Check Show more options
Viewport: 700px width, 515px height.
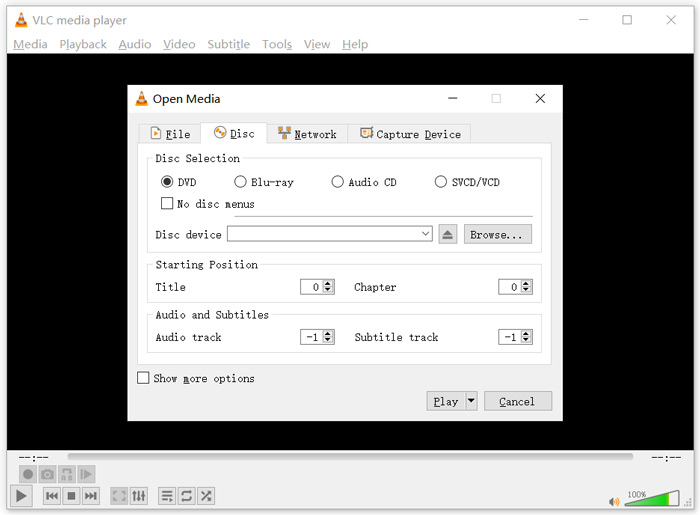(x=143, y=378)
